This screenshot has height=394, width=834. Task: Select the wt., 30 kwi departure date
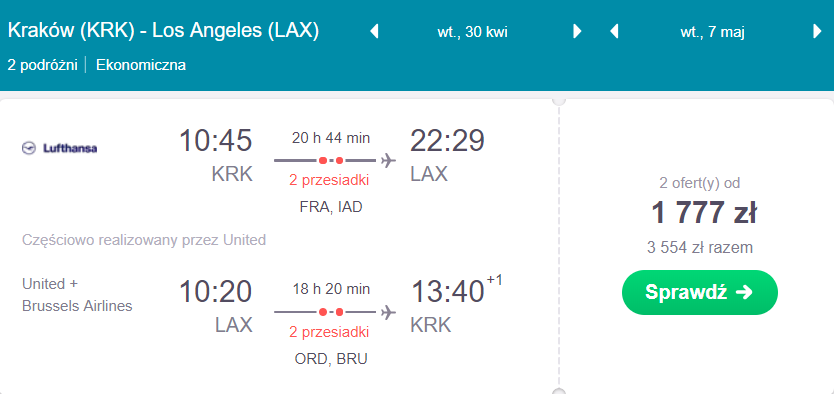coord(472,32)
